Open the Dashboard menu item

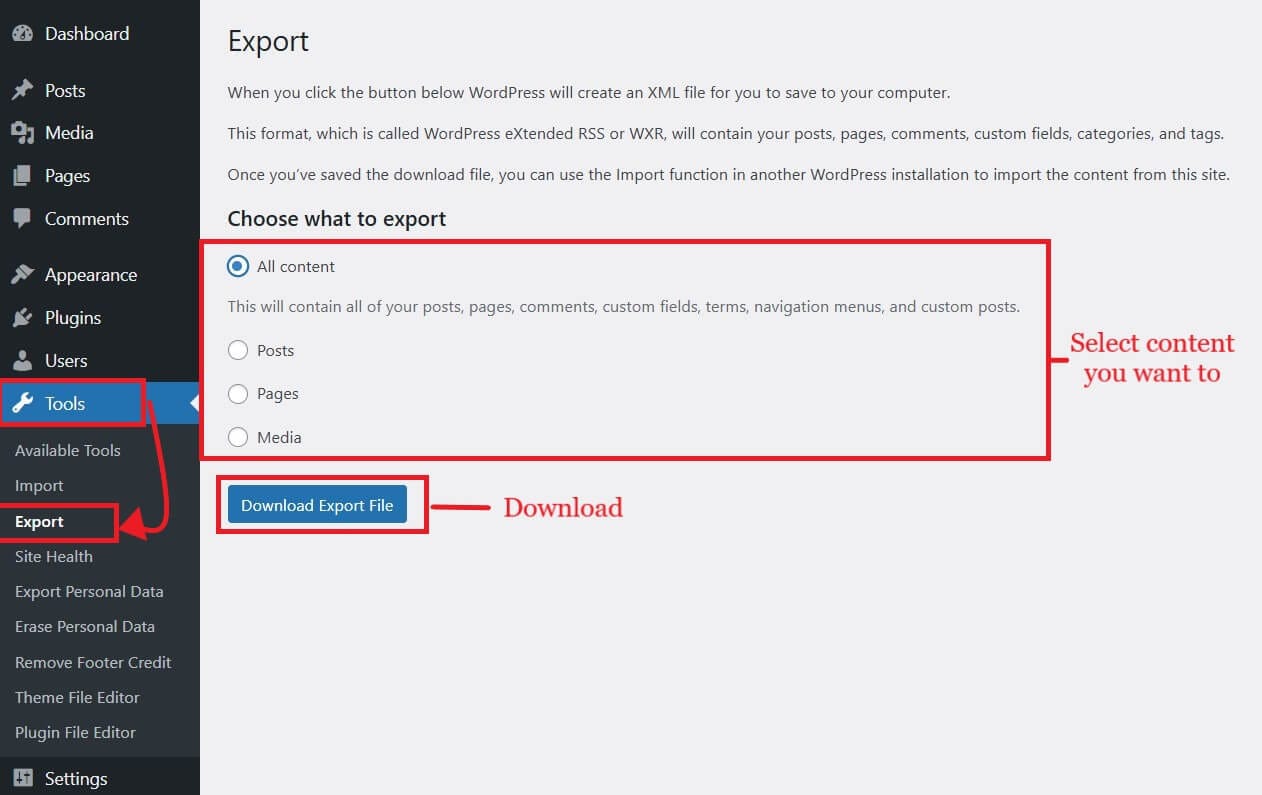[x=87, y=33]
